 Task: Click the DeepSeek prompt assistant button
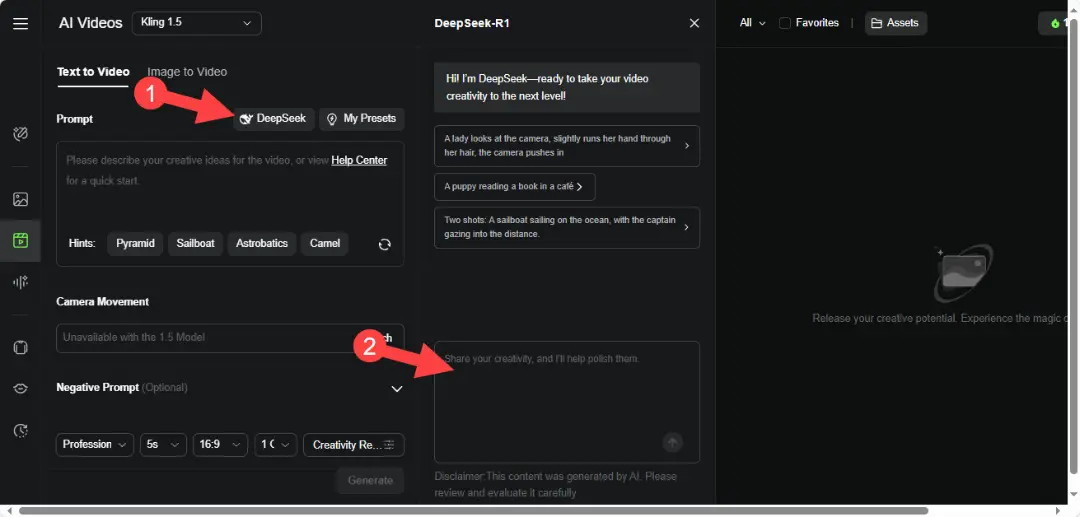pyautogui.click(x=274, y=119)
